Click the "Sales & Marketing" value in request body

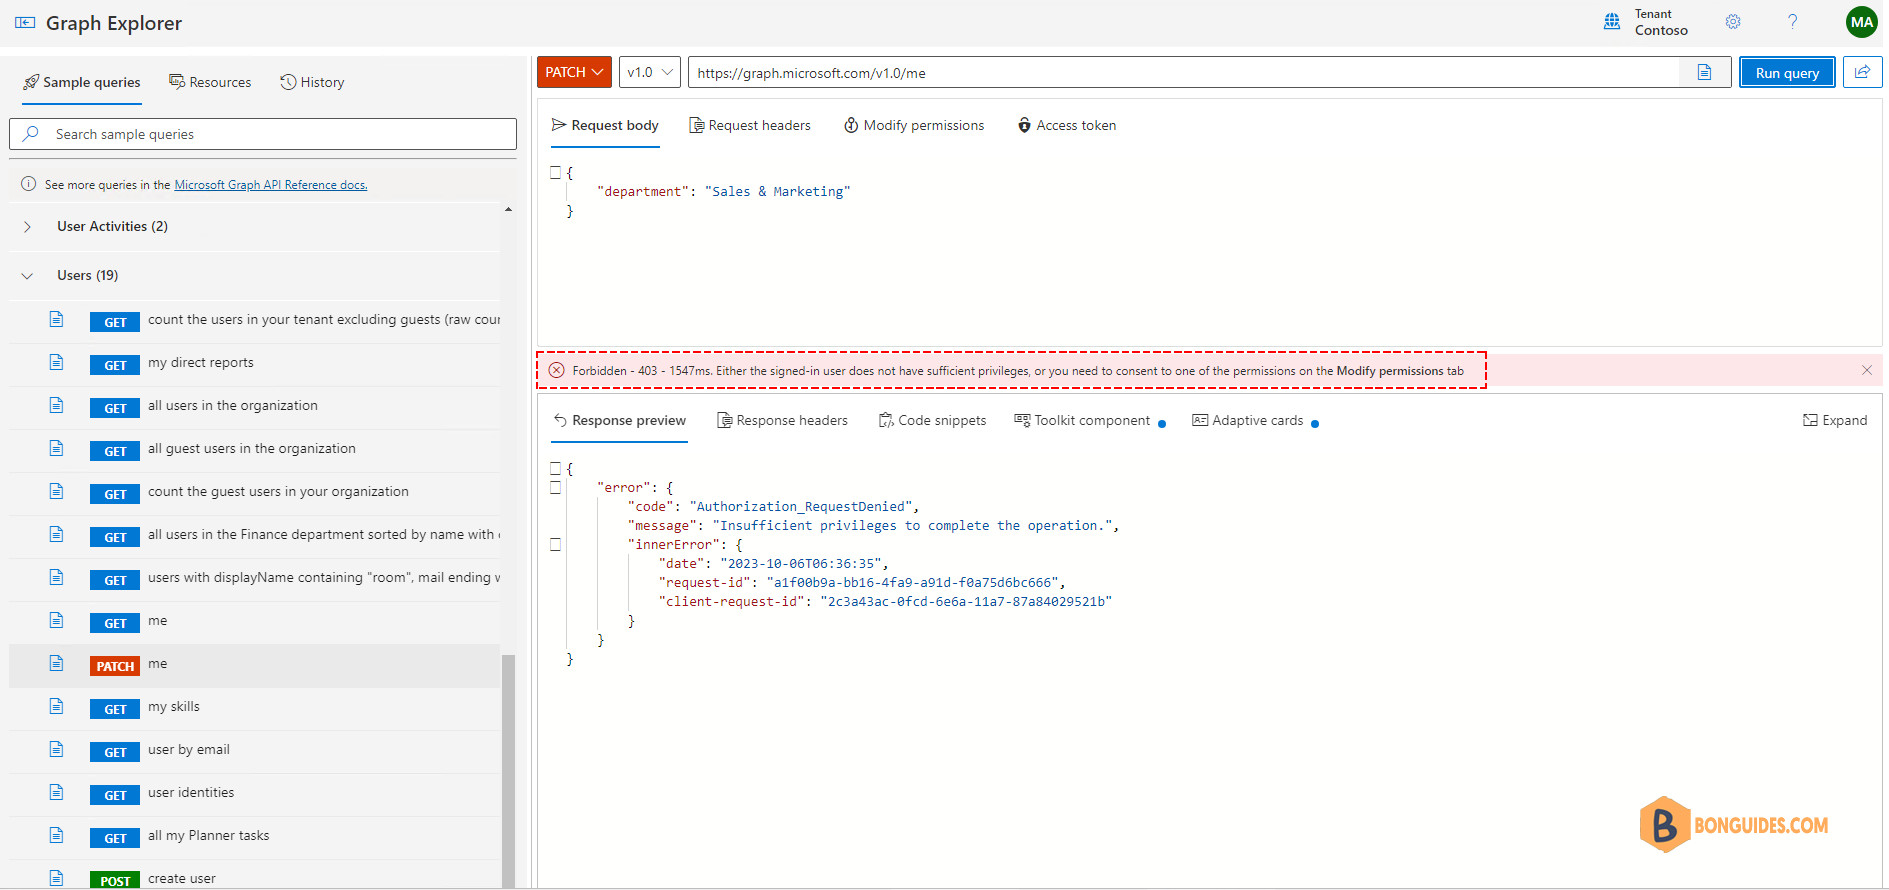pyautogui.click(x=777, y=191)
